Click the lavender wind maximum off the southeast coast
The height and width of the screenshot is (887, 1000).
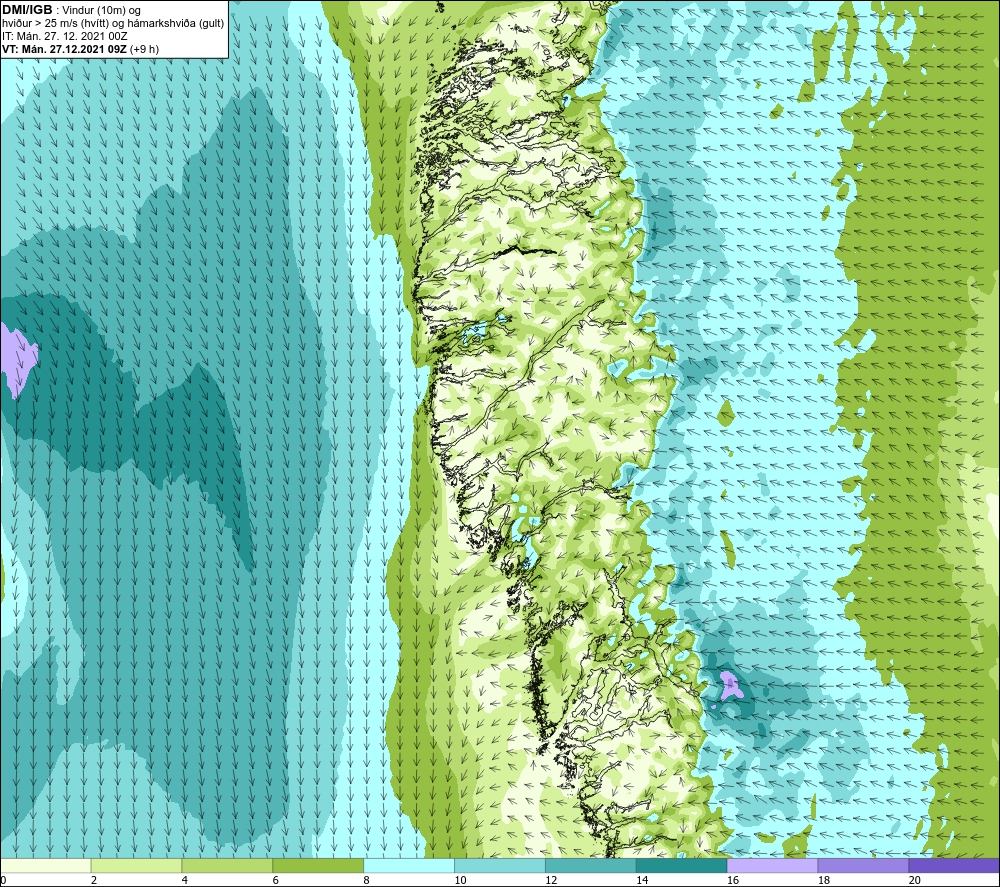[x=730, y=686]
